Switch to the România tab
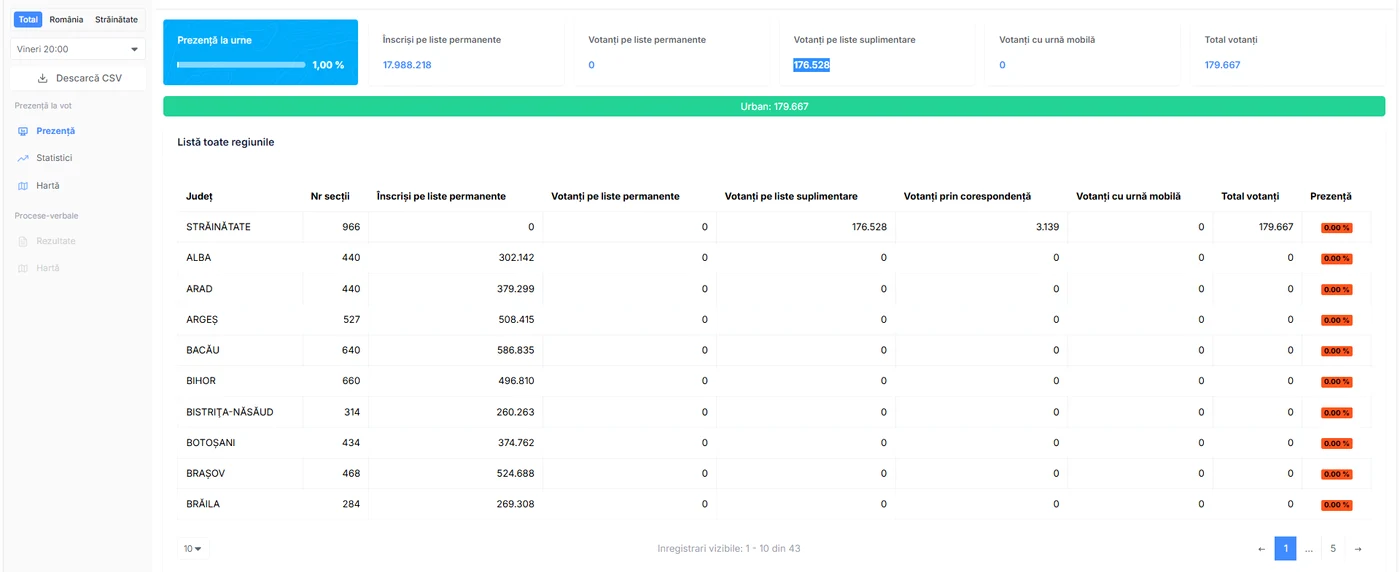 click(66, 20)
